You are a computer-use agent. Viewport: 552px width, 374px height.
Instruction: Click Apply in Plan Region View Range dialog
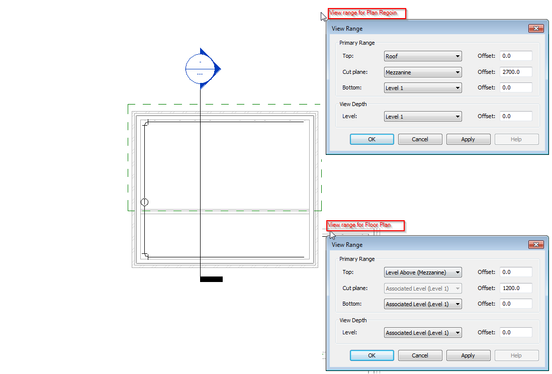pyautogui.click(x=468, y=139)
